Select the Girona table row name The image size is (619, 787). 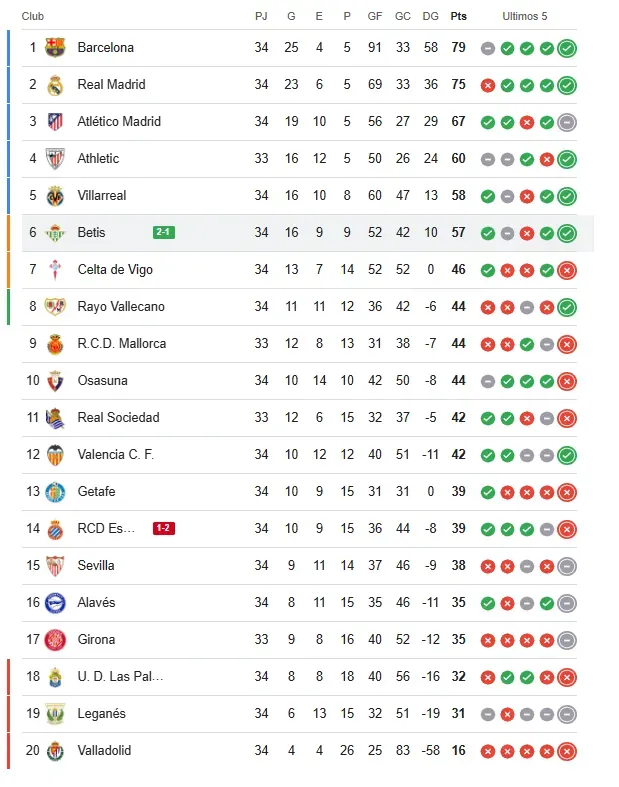coord(96,640)
